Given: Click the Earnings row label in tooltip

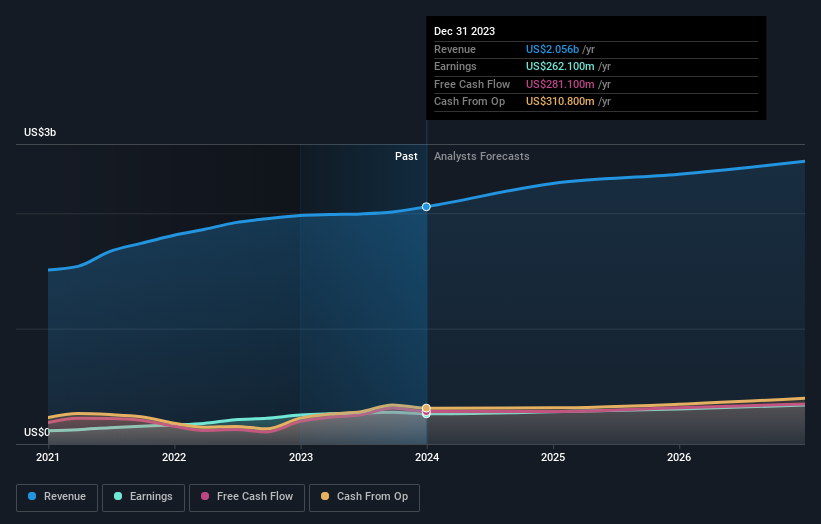Looking at the screenshot, I should tap(455, 66).
